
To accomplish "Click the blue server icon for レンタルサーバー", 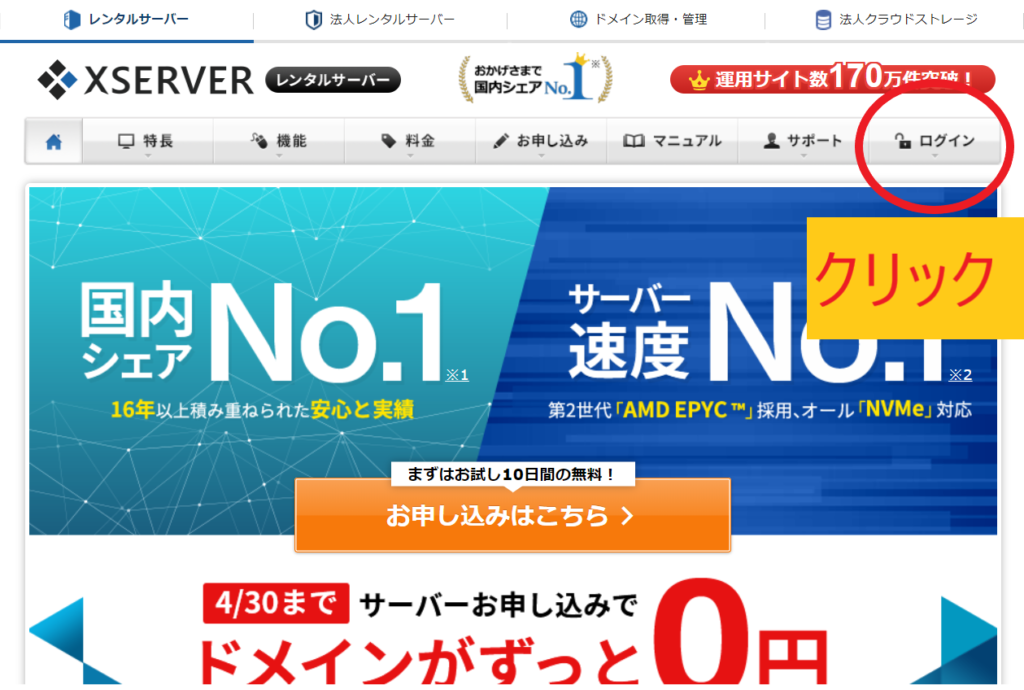I will (x=72, y=20).
